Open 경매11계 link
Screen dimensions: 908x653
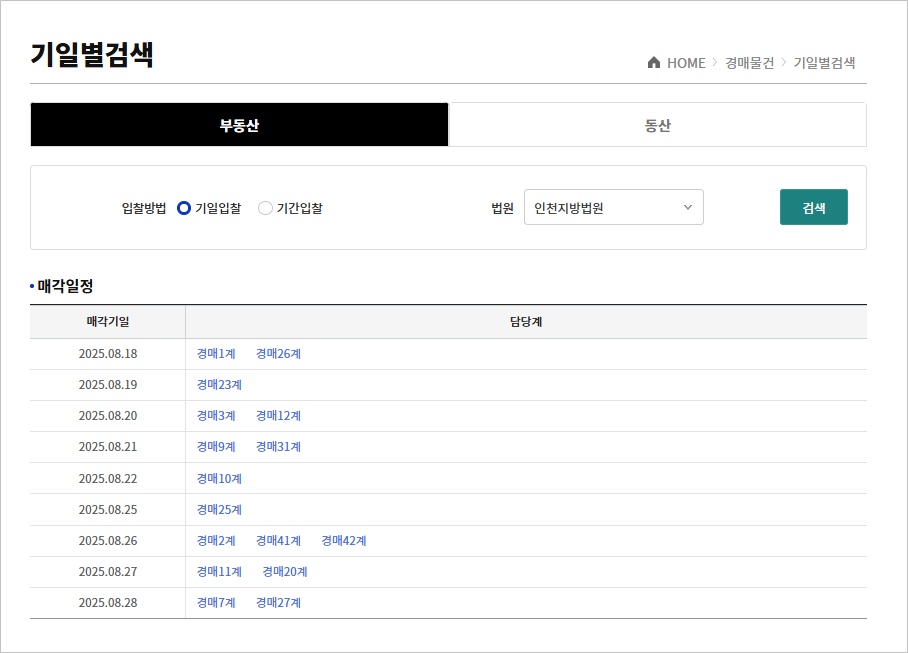[x=219, y=572]
